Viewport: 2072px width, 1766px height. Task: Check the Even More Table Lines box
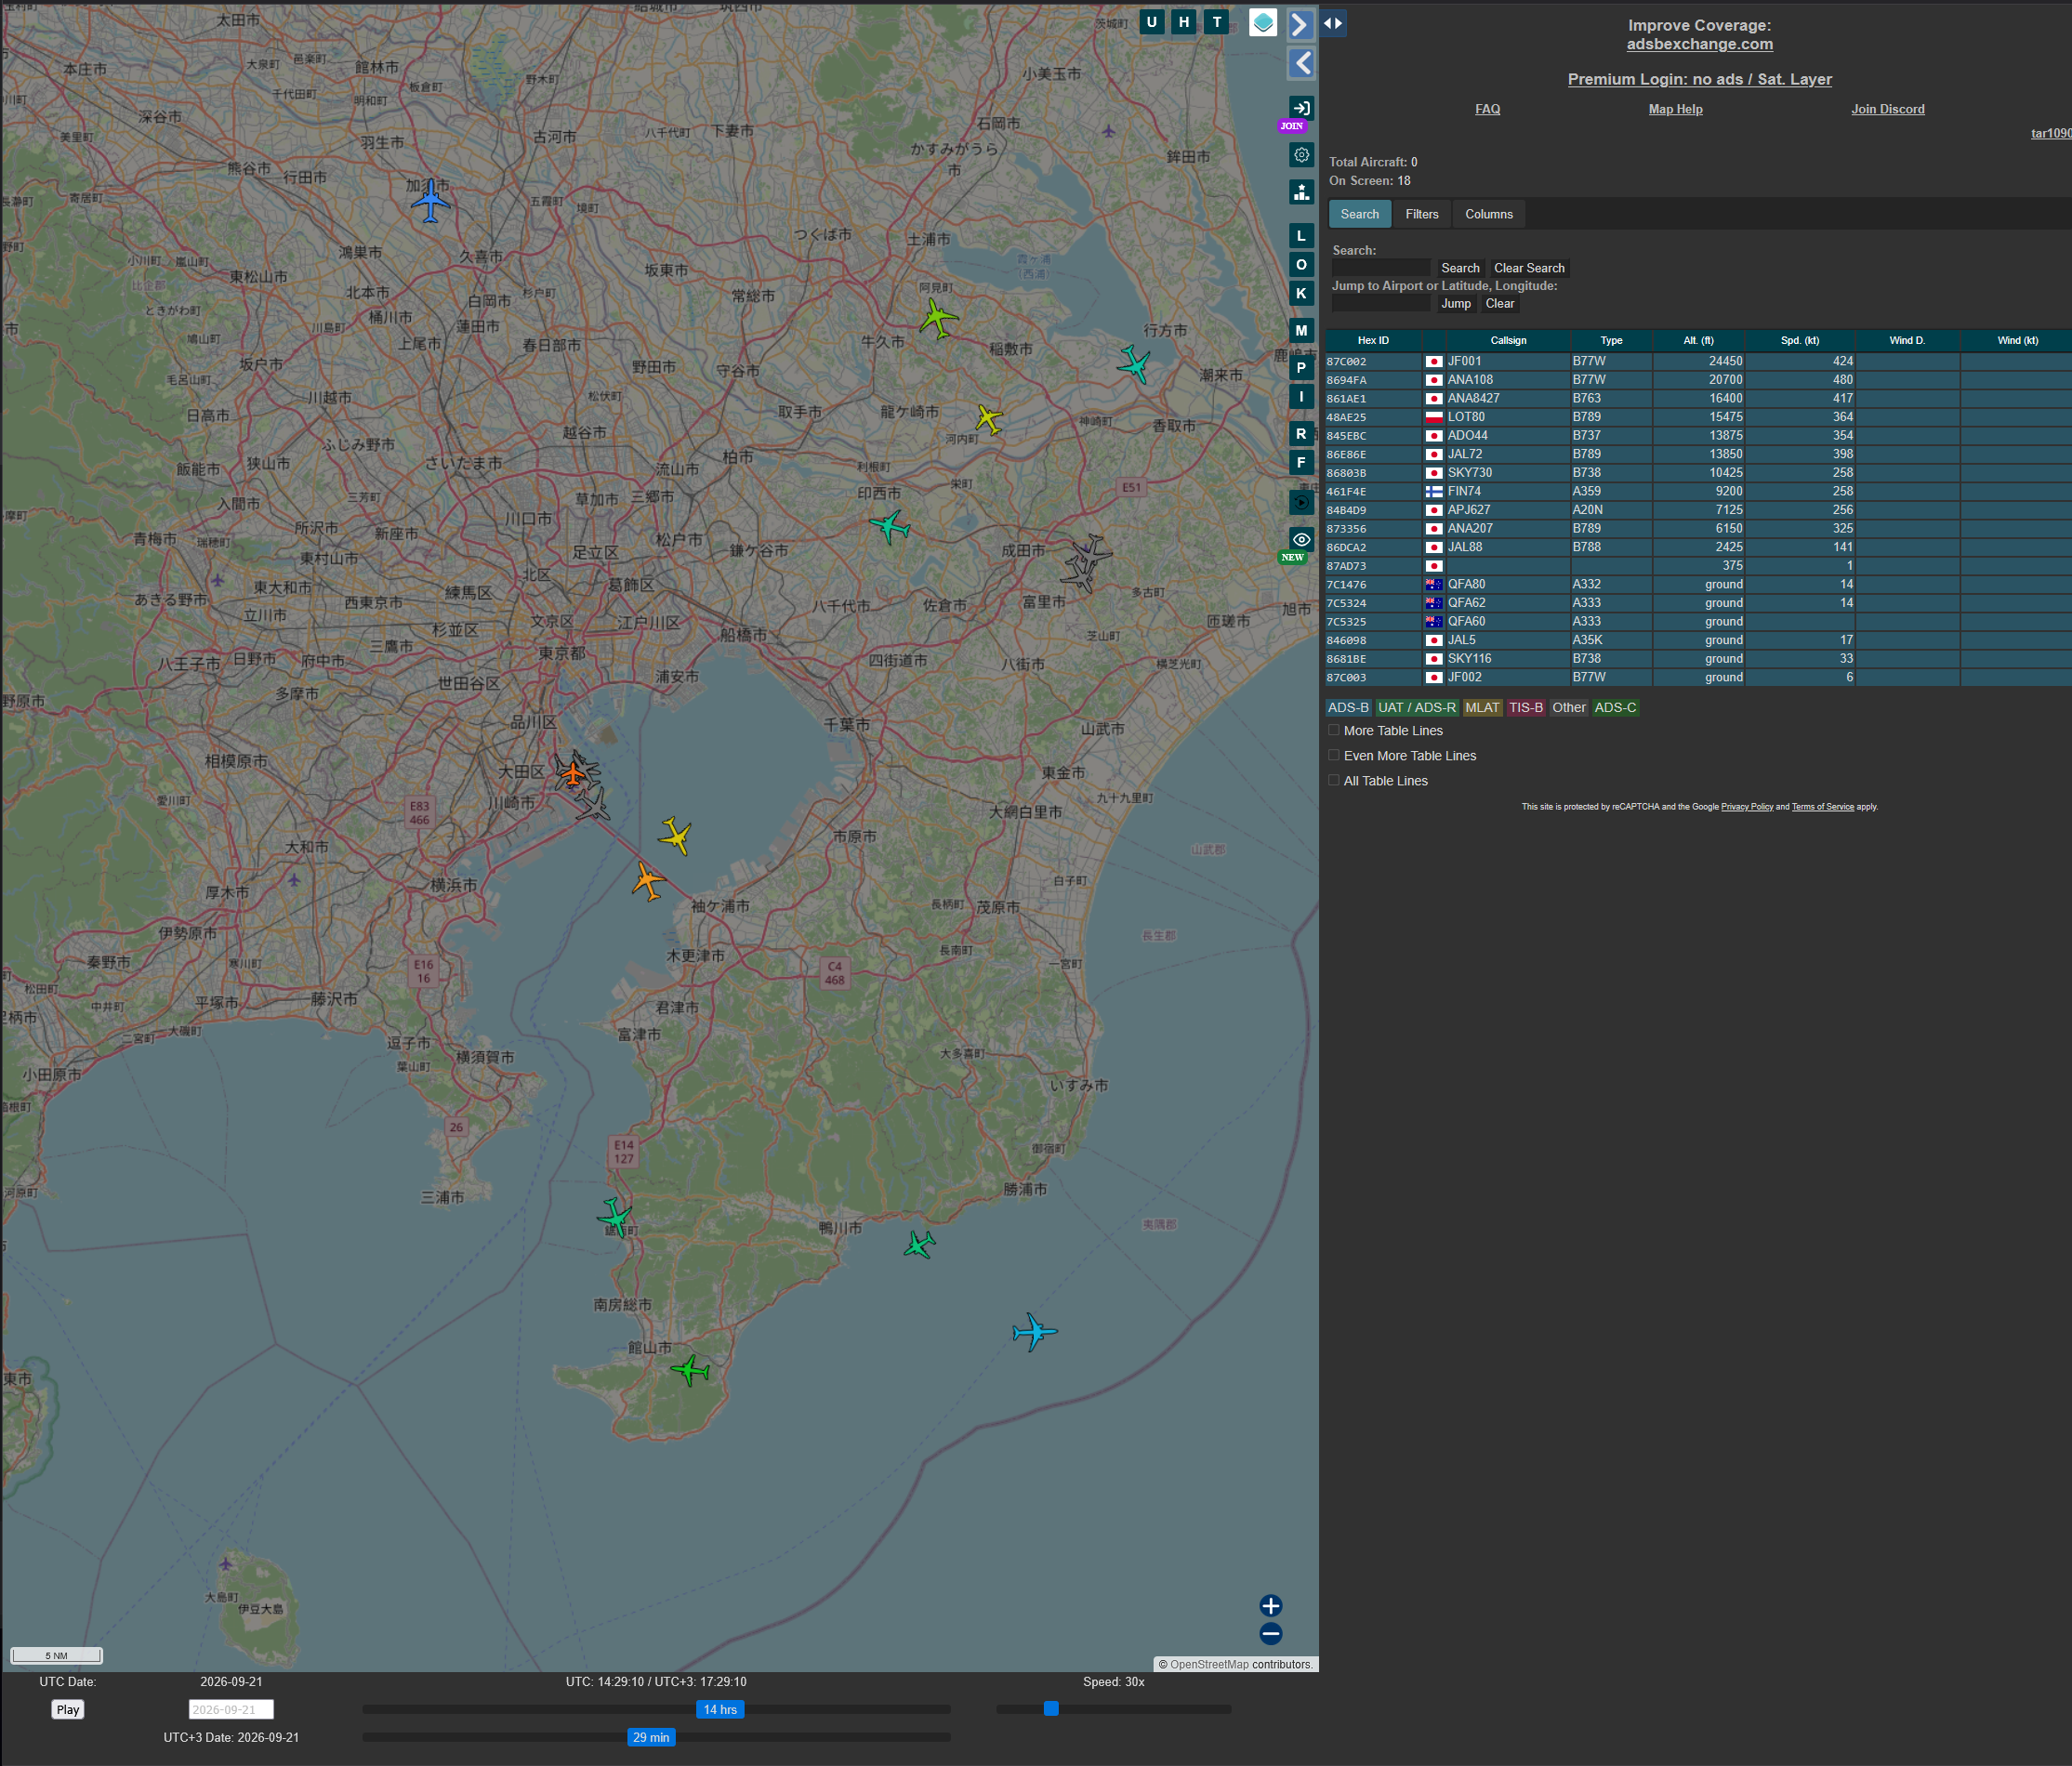click(x=1334, y=756)
